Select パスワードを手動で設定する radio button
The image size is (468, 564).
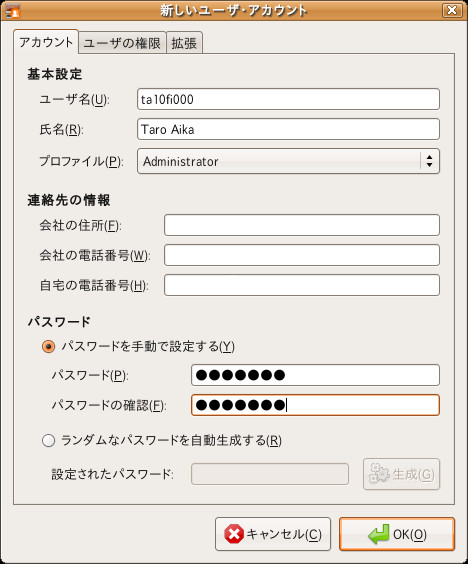pos(49,347)
